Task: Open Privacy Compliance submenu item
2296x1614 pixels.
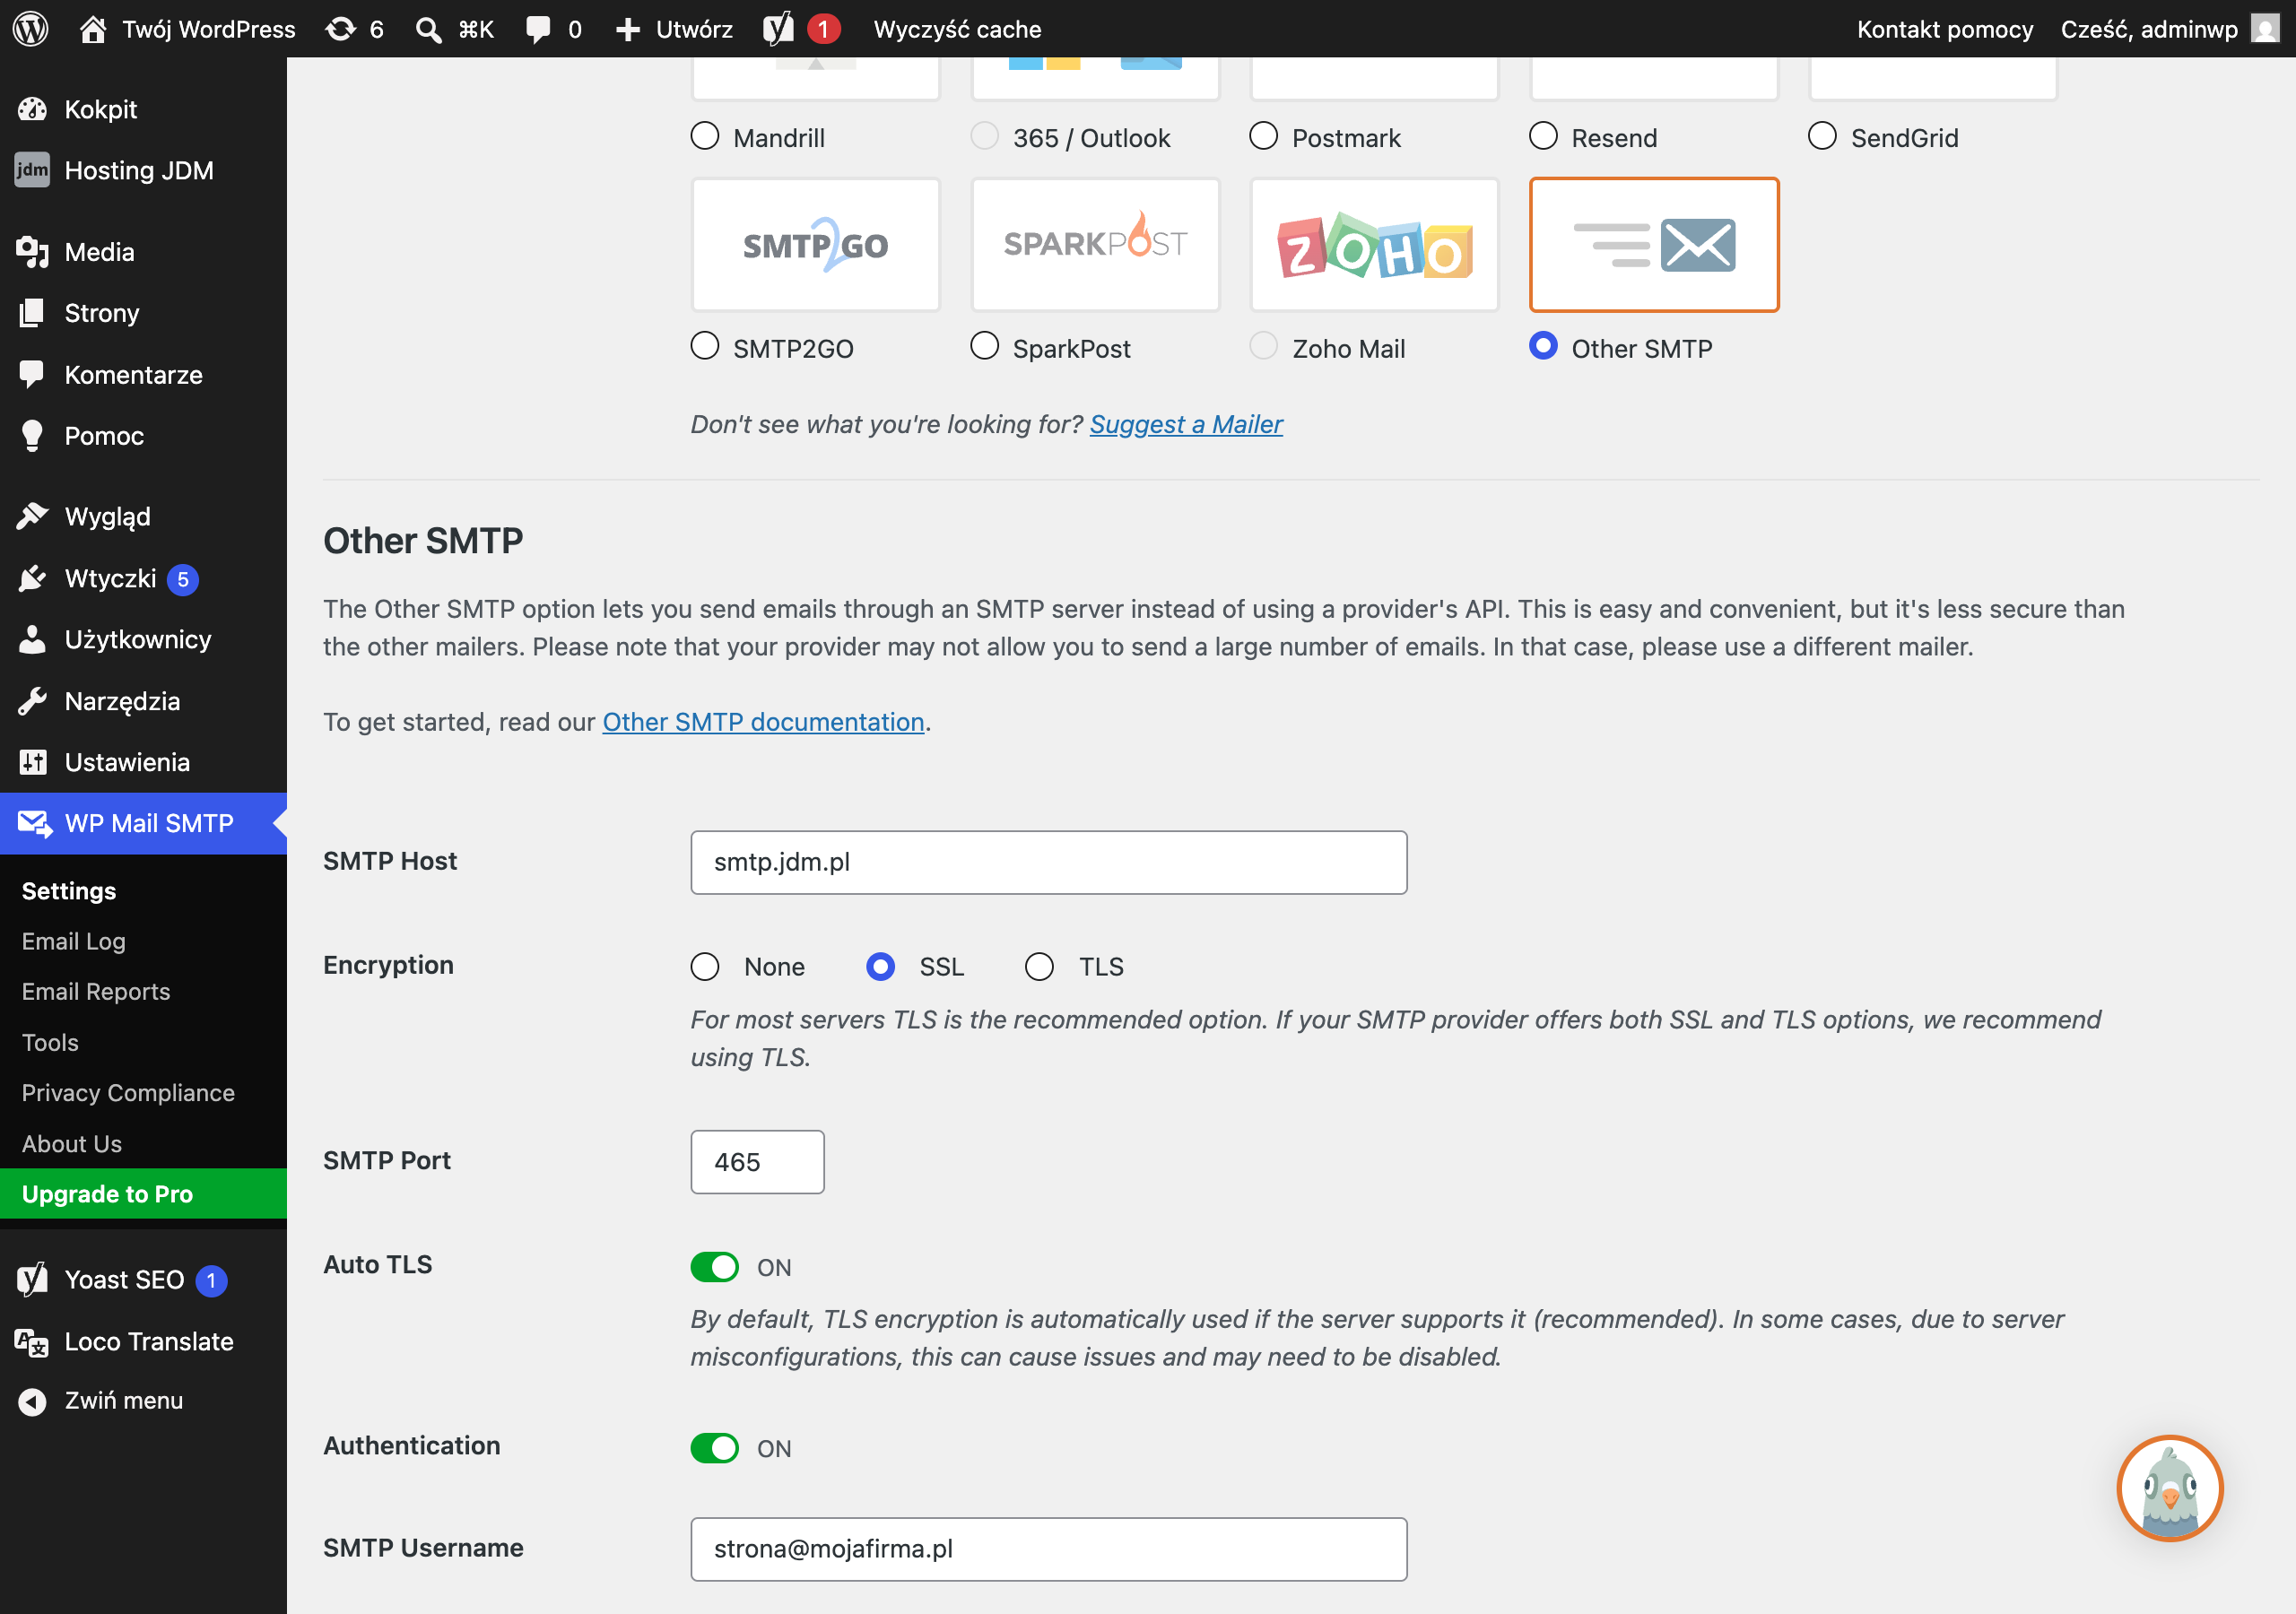Action: tap(128, 1093)
